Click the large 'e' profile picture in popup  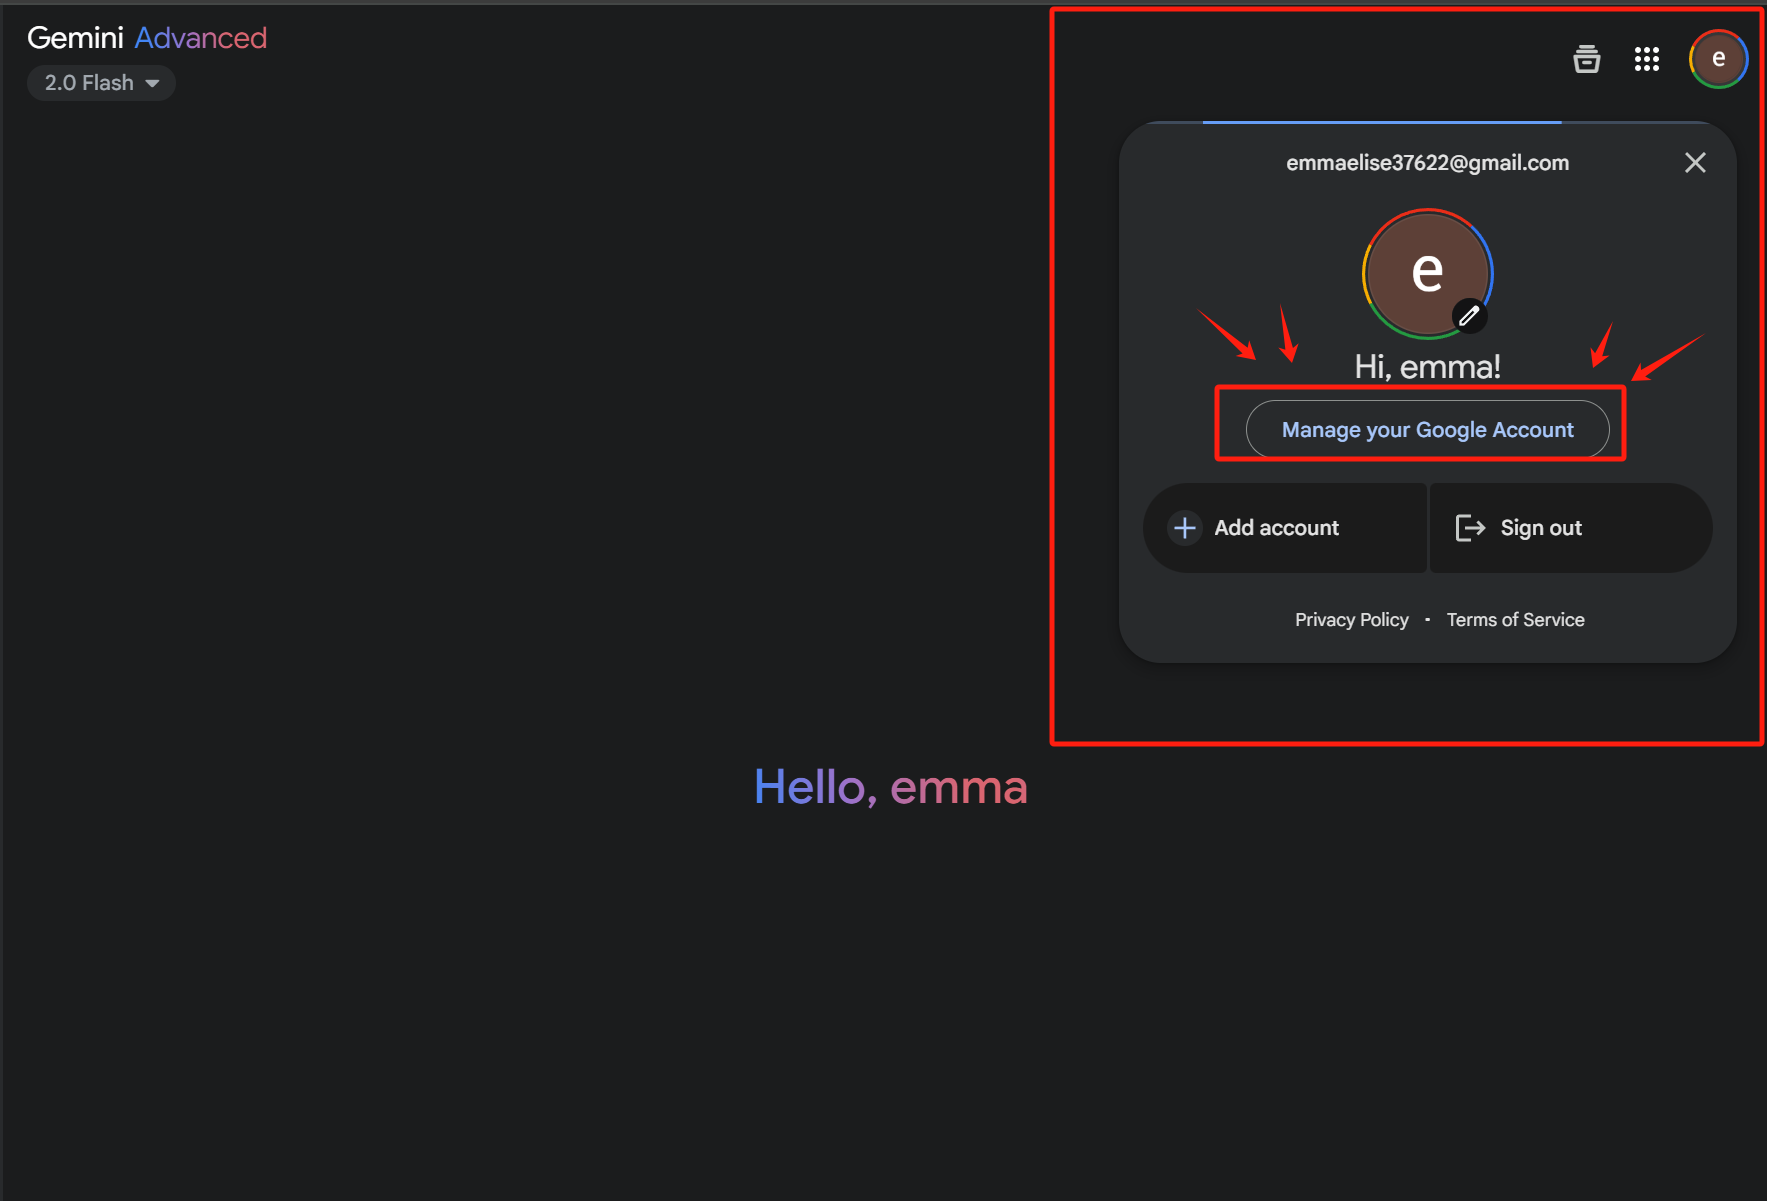click(1427, 272)
